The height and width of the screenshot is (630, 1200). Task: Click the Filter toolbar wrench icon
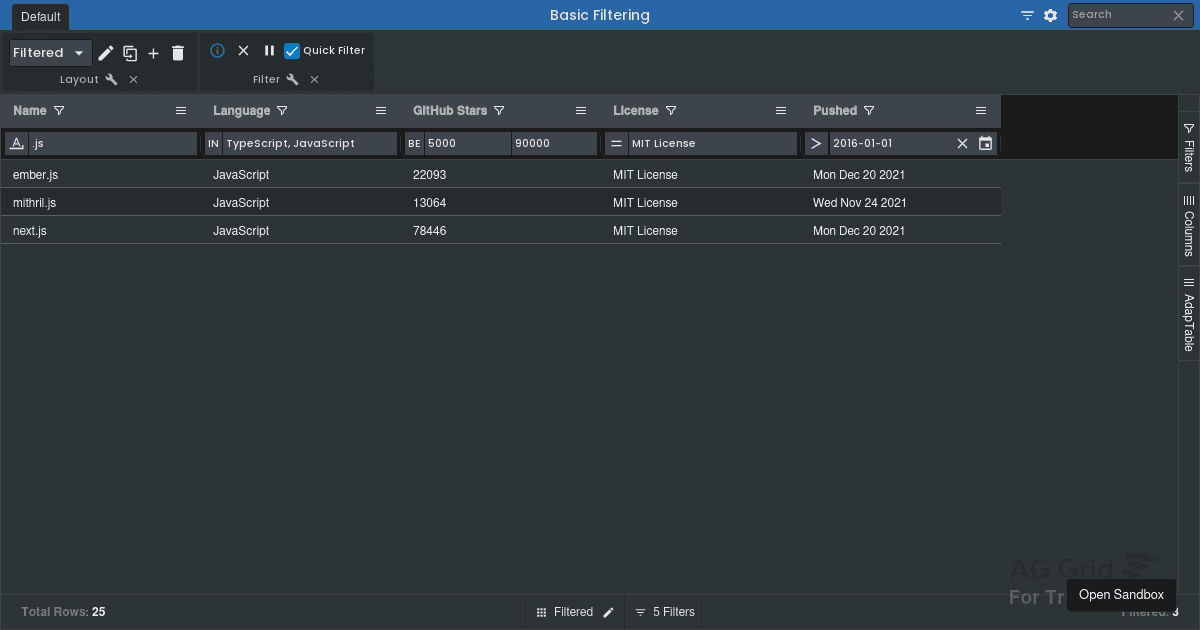pyautogui.click(x=292, y=80)
